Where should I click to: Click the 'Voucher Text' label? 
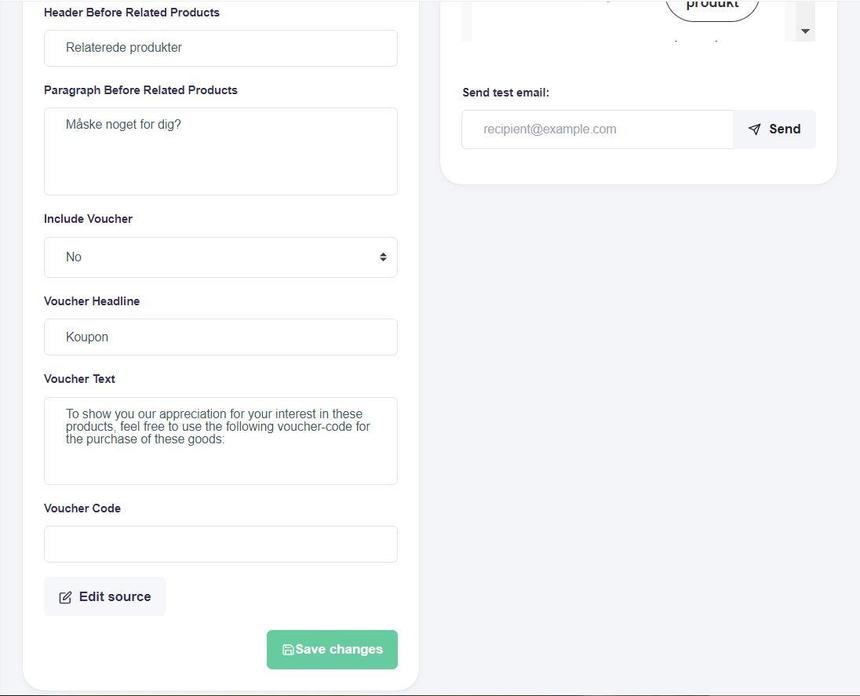click(x=79, y=379)
